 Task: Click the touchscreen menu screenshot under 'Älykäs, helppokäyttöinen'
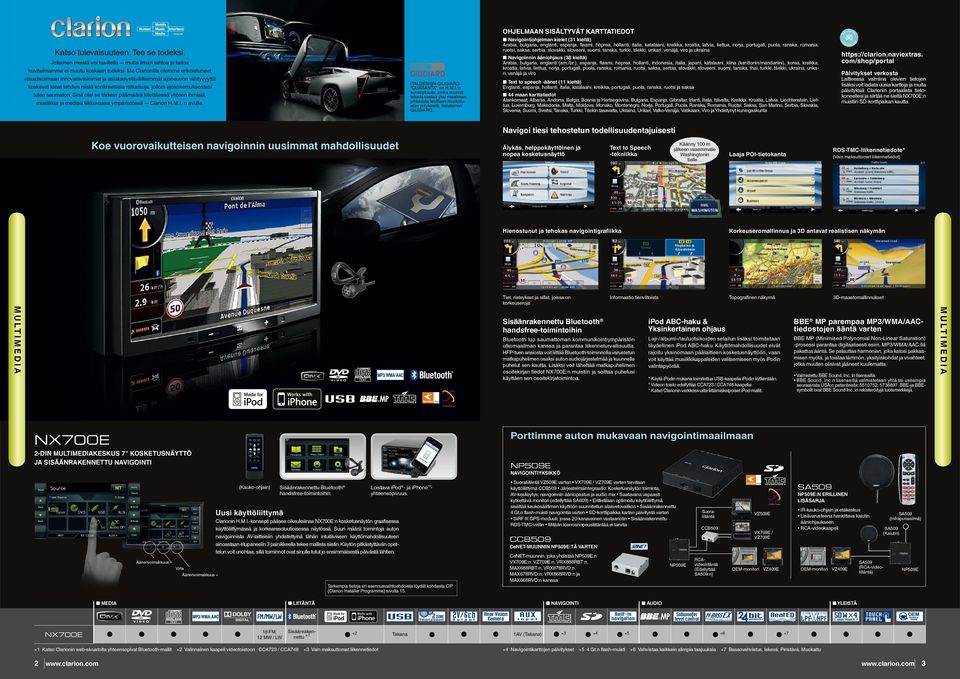coord(549,184)
